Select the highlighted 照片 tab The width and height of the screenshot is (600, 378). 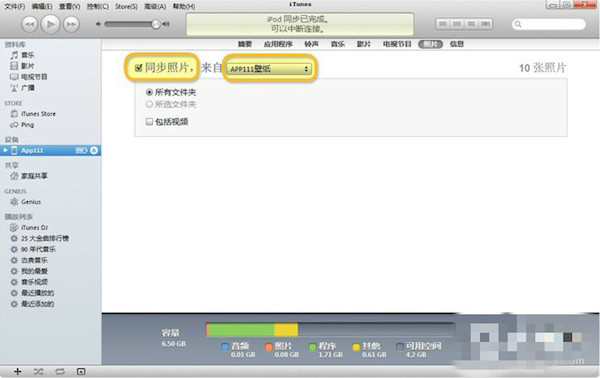coord(430,44)
